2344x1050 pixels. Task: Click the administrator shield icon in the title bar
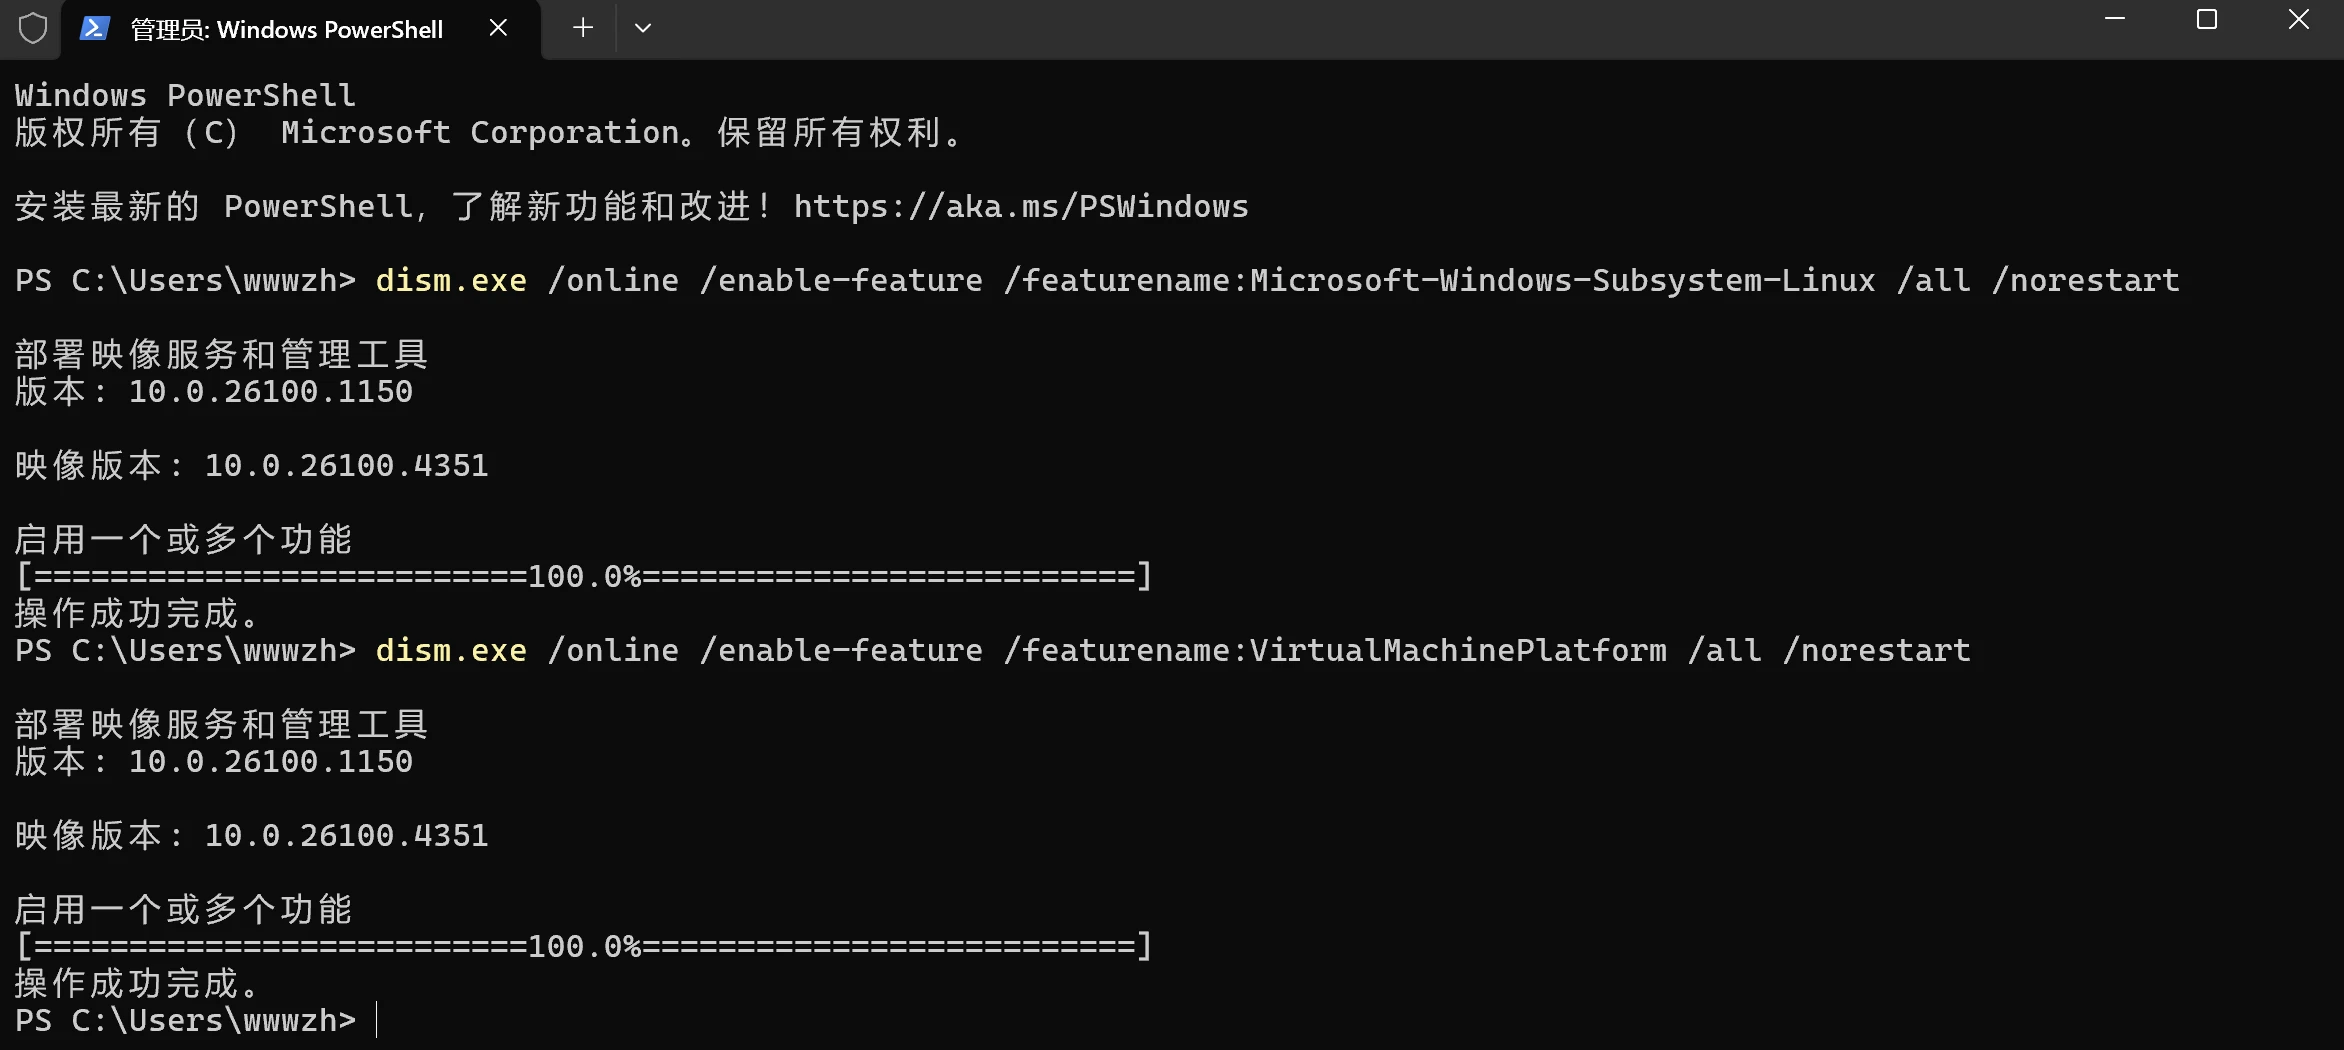tap(32, 28)
